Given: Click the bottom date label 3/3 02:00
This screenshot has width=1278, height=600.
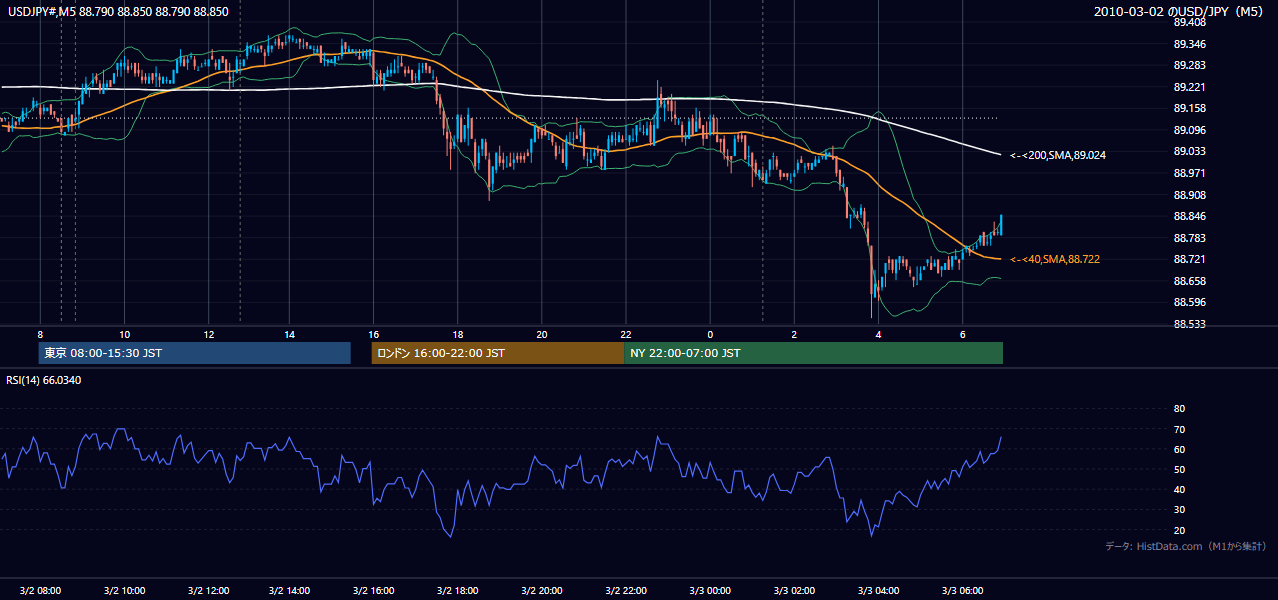Looking at the screenshot, I should [x=794, y=591].
